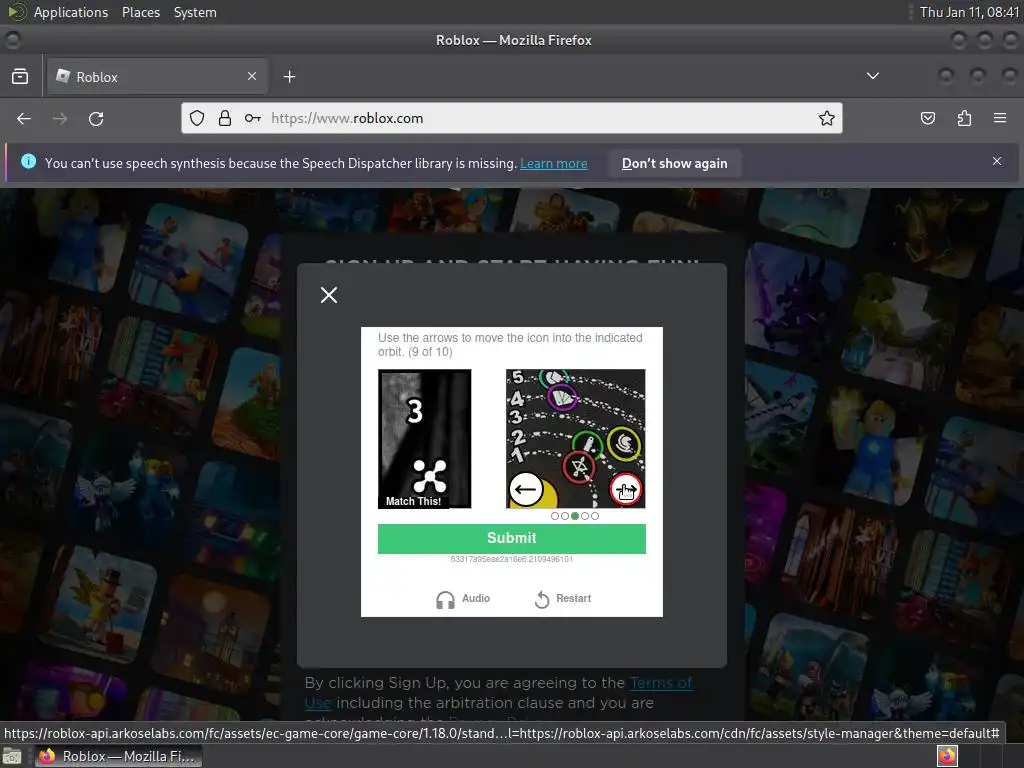Click the Match This reference image
The image size is (1024, 768).
tap(424, 439)
